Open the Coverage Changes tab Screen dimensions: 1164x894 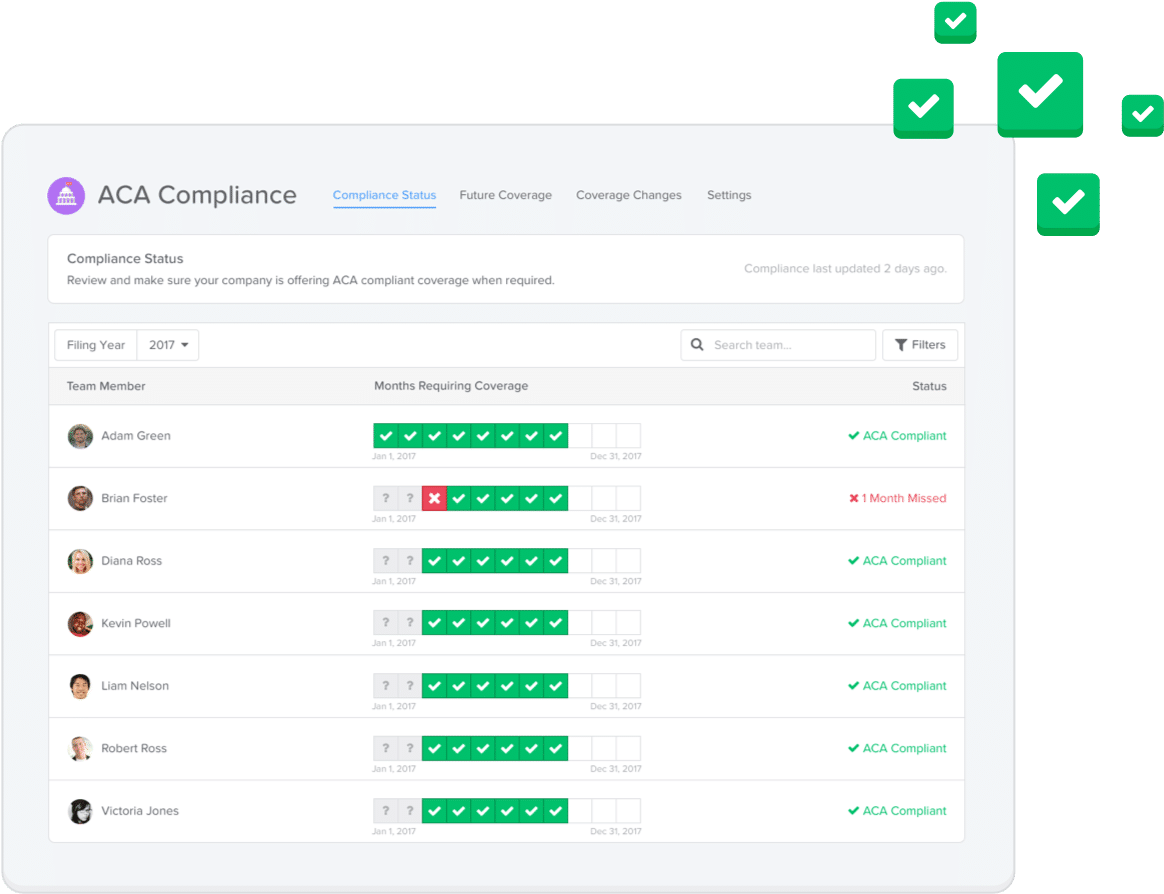point(629,195)
